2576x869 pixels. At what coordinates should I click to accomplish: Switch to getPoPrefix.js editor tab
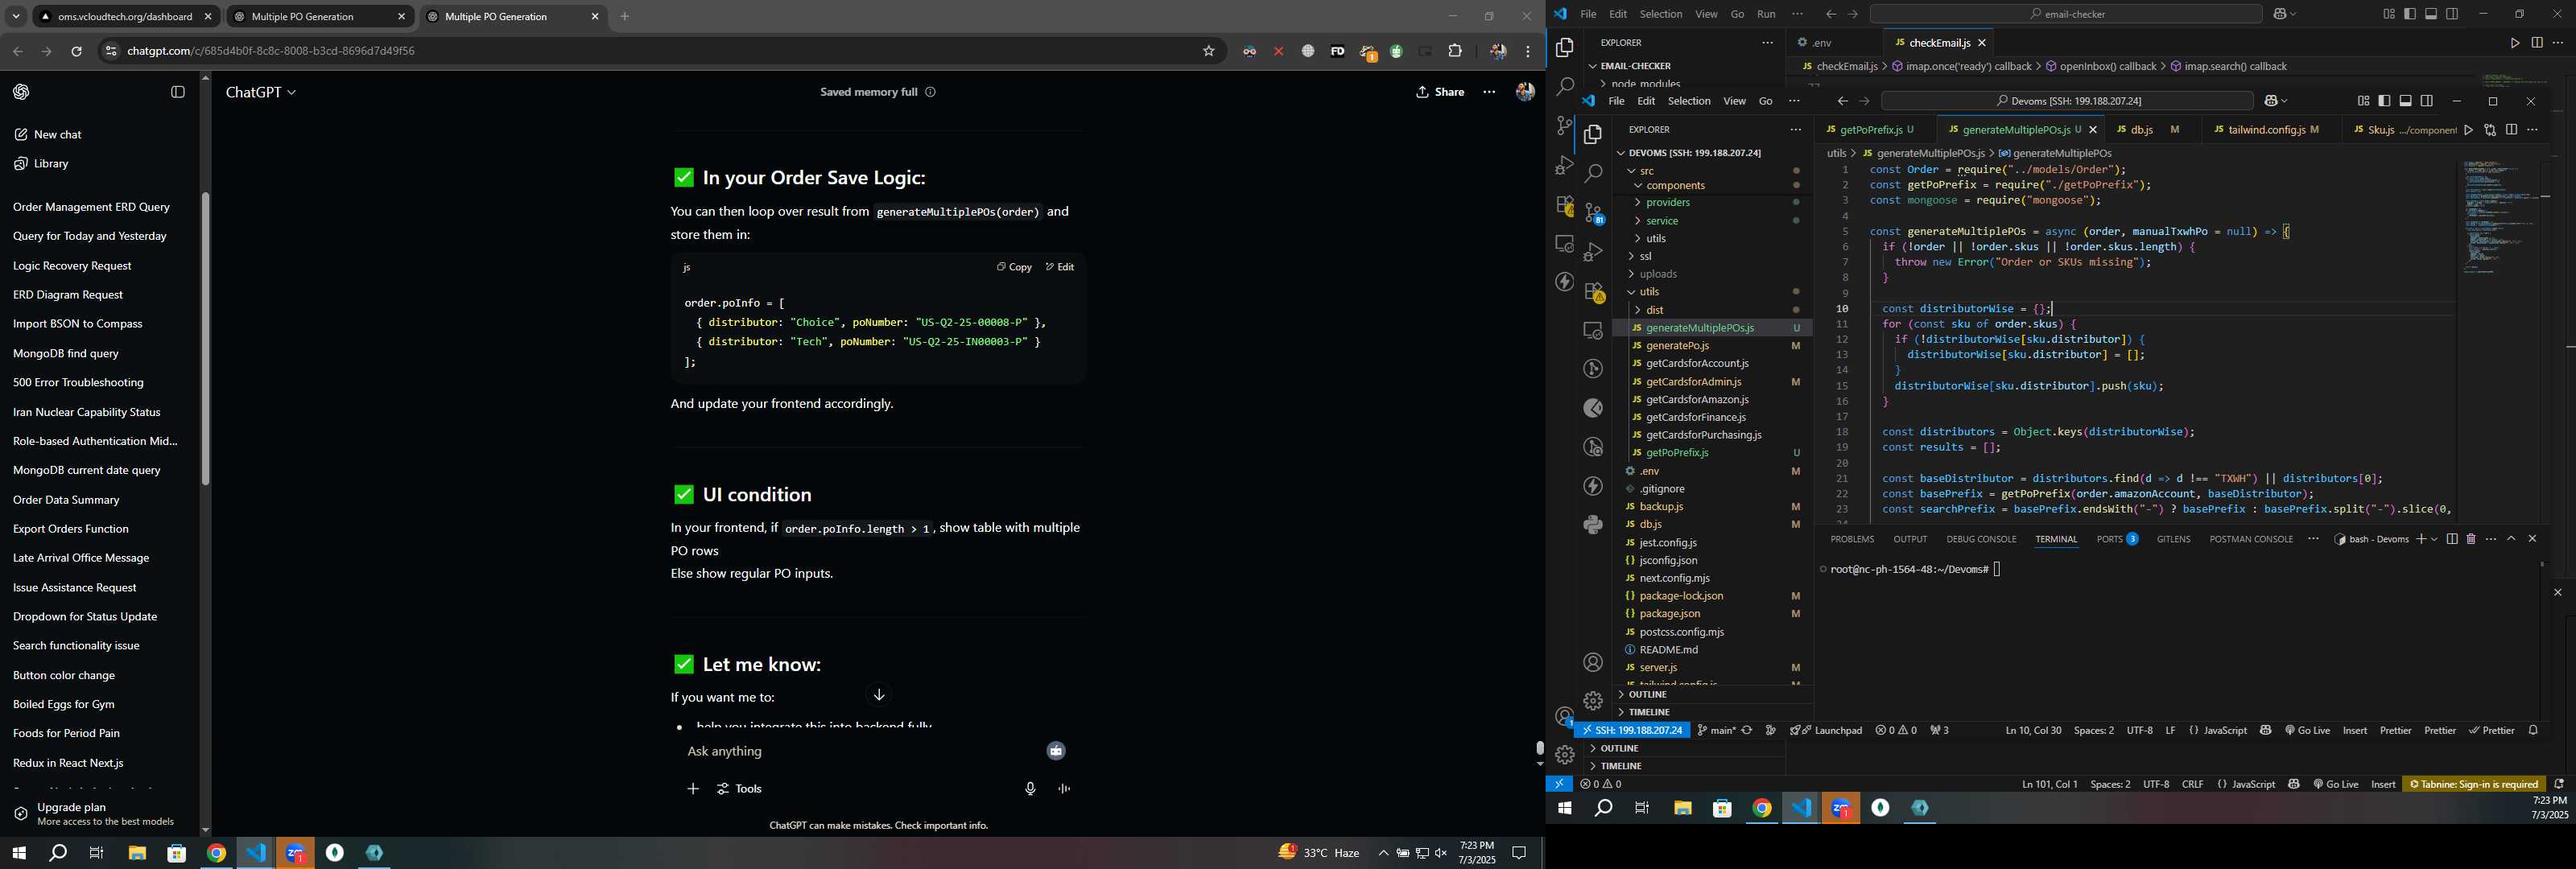[x=1871, y=130]
